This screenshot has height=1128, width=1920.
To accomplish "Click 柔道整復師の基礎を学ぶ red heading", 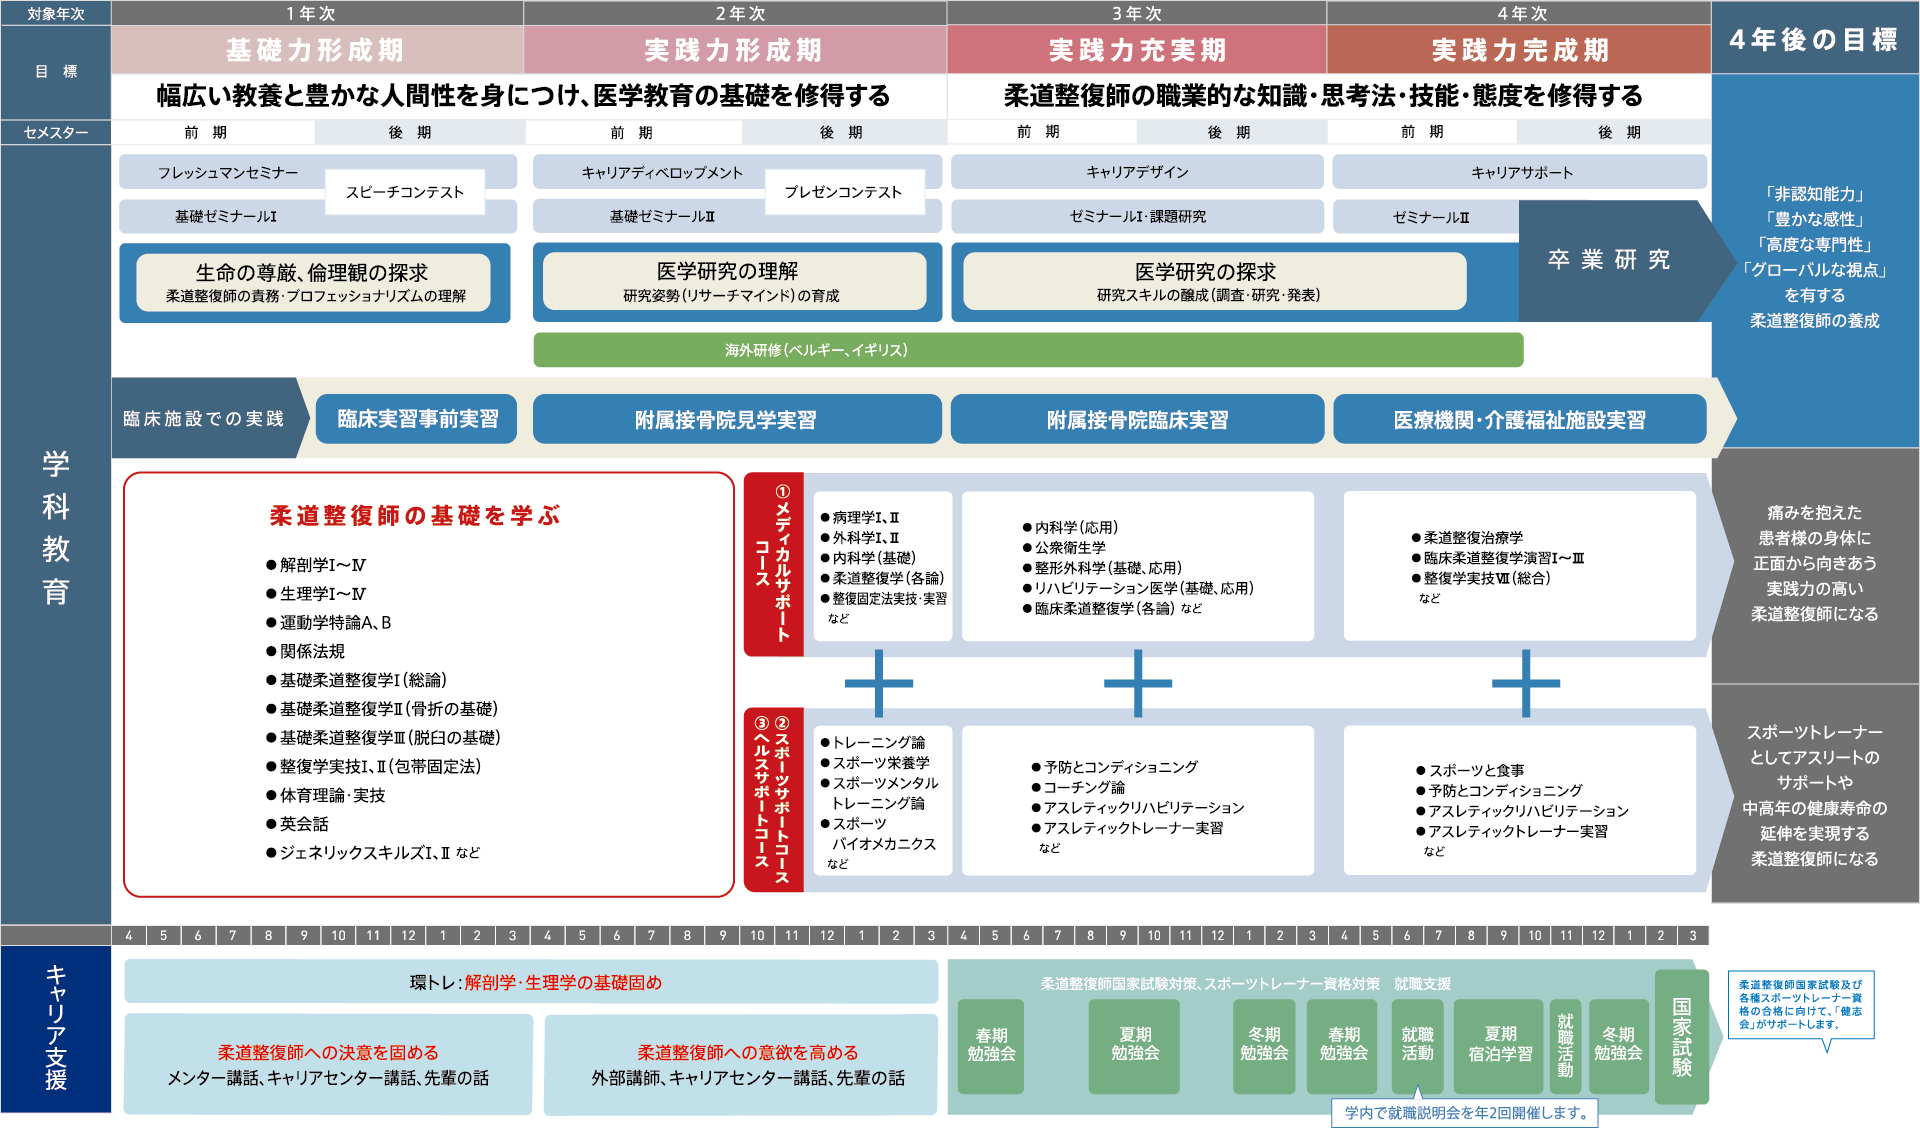I will (415, 516).
